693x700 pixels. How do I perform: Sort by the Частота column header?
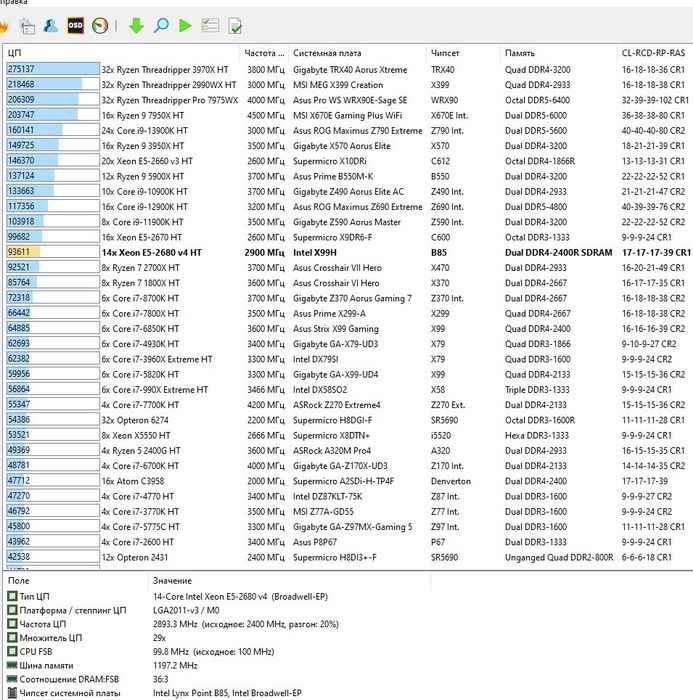[264, 53]
